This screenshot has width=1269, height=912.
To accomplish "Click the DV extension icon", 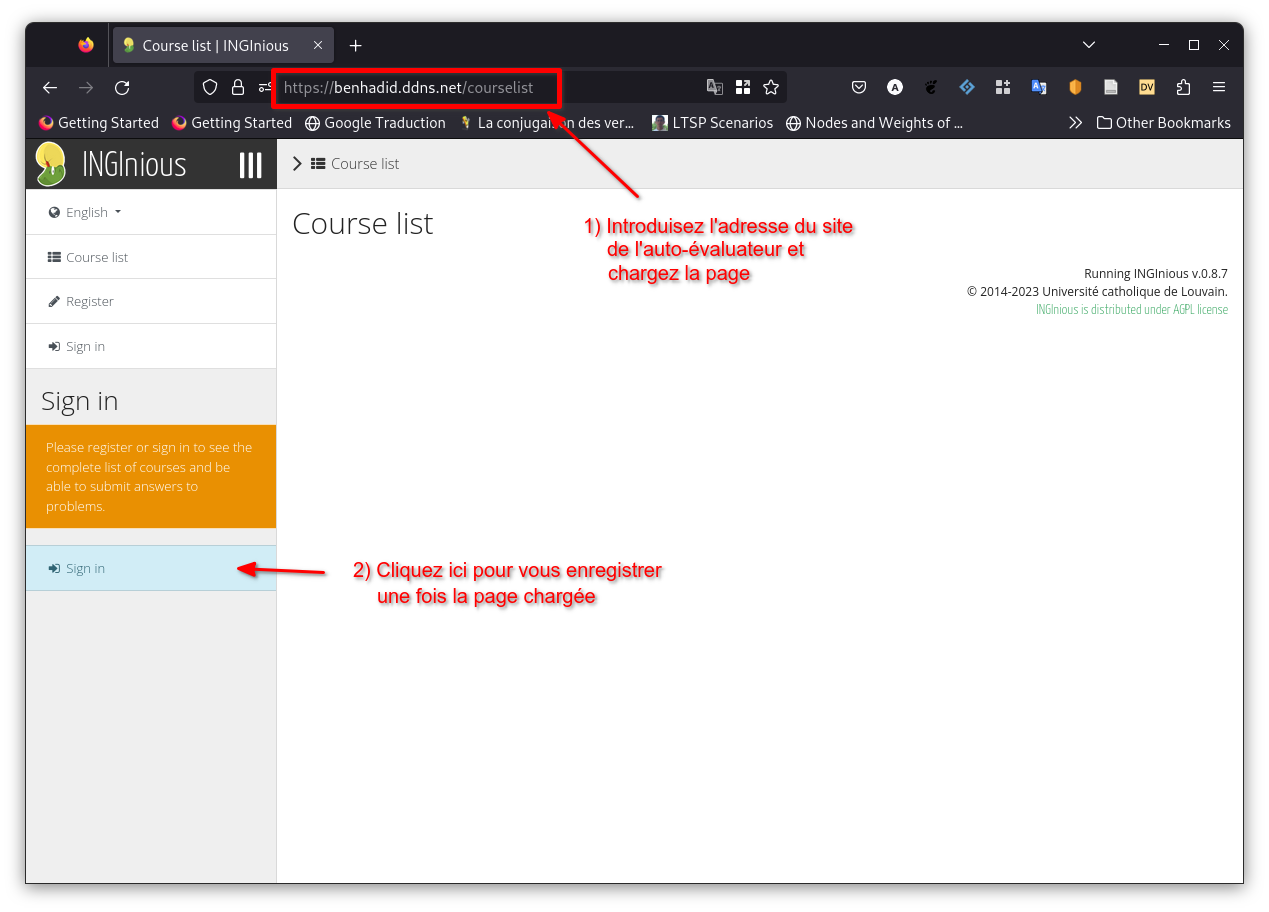I will [1147, 87].
